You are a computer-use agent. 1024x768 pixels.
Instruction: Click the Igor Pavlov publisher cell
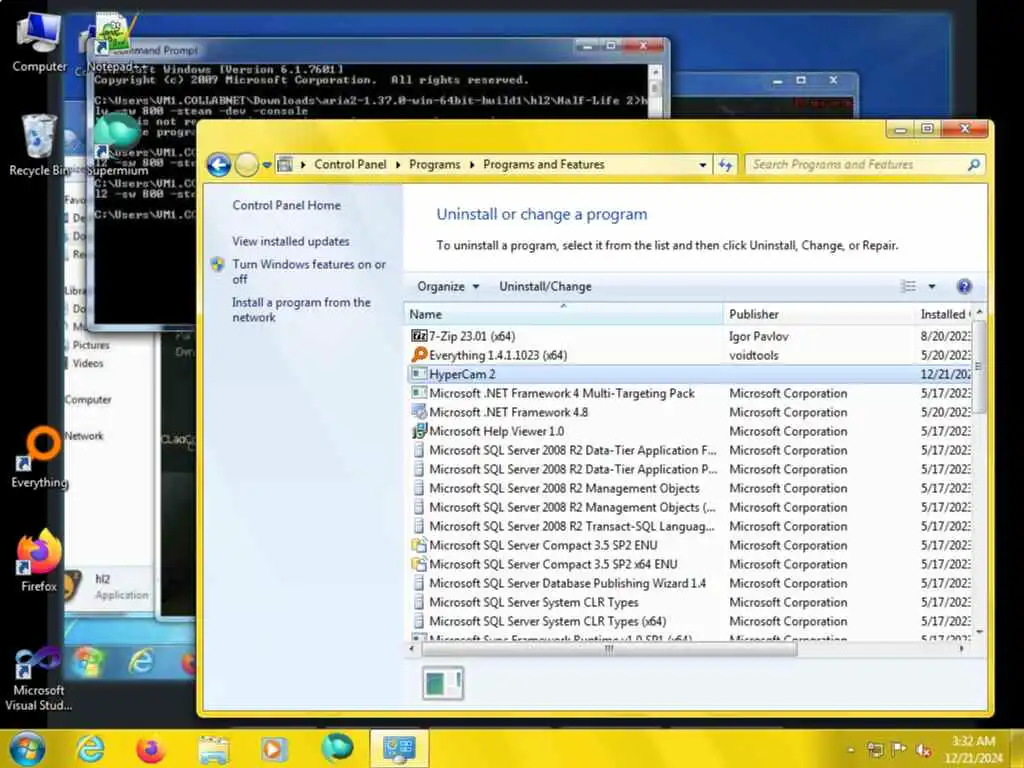[x=758, y=336]
